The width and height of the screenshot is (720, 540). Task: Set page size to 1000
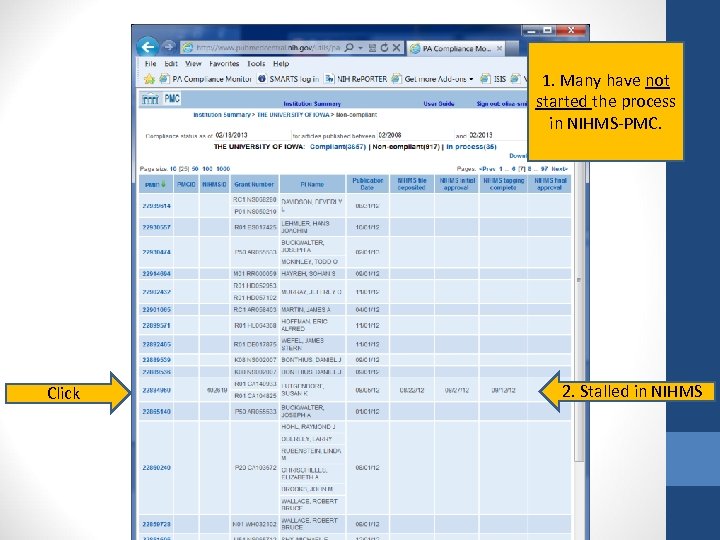223,169
